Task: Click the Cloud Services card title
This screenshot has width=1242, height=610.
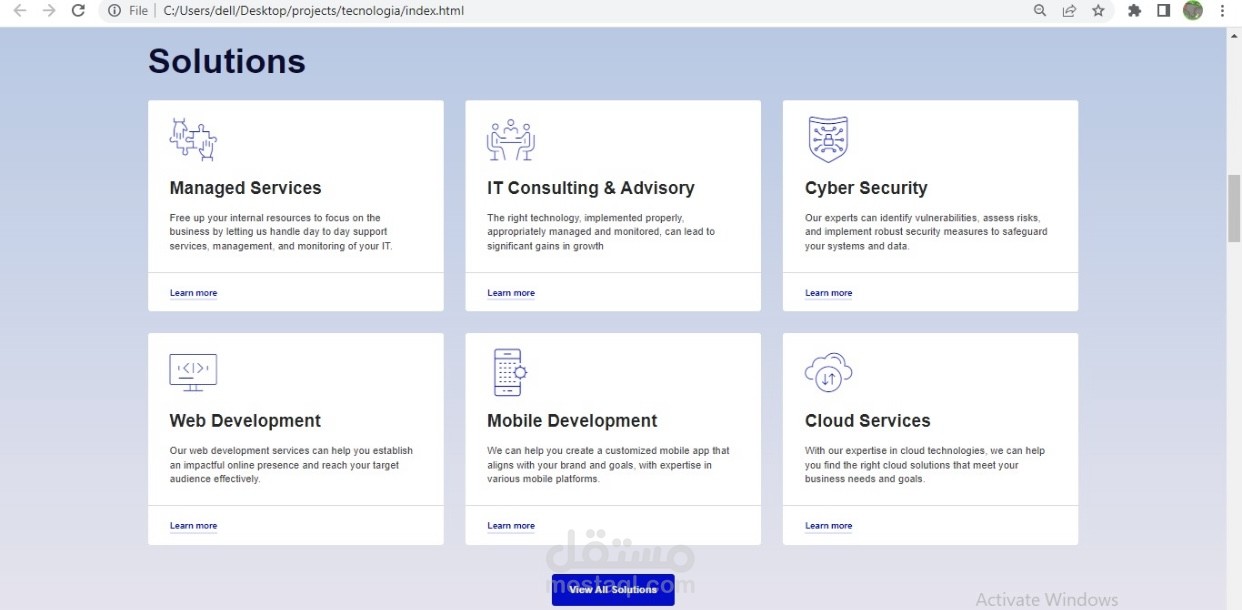Action: (x=868, y=421)
